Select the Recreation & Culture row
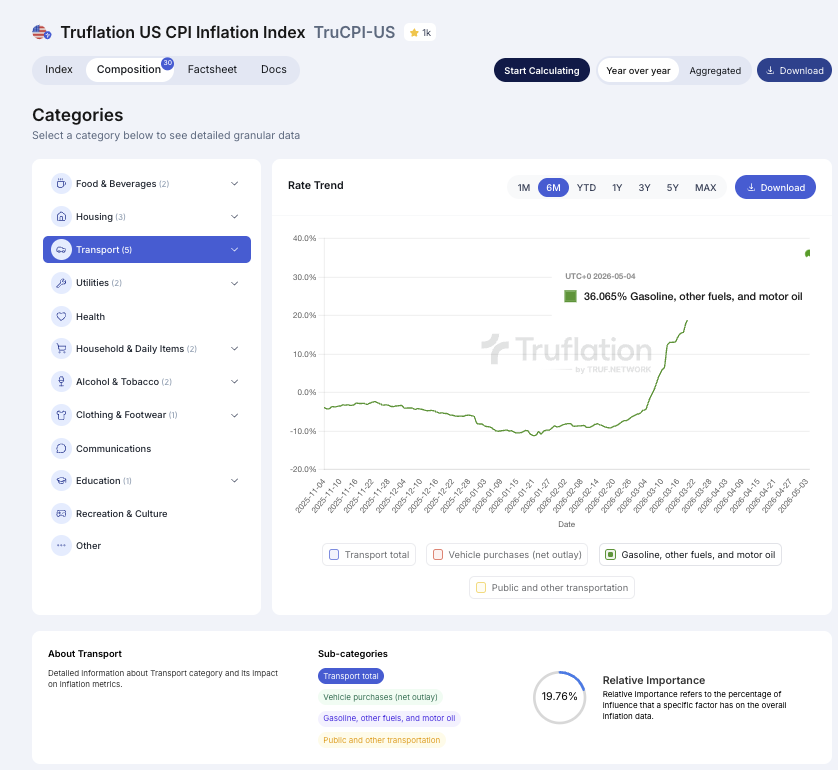This screenshot has width=838, height=770. [x=146, y=514]
